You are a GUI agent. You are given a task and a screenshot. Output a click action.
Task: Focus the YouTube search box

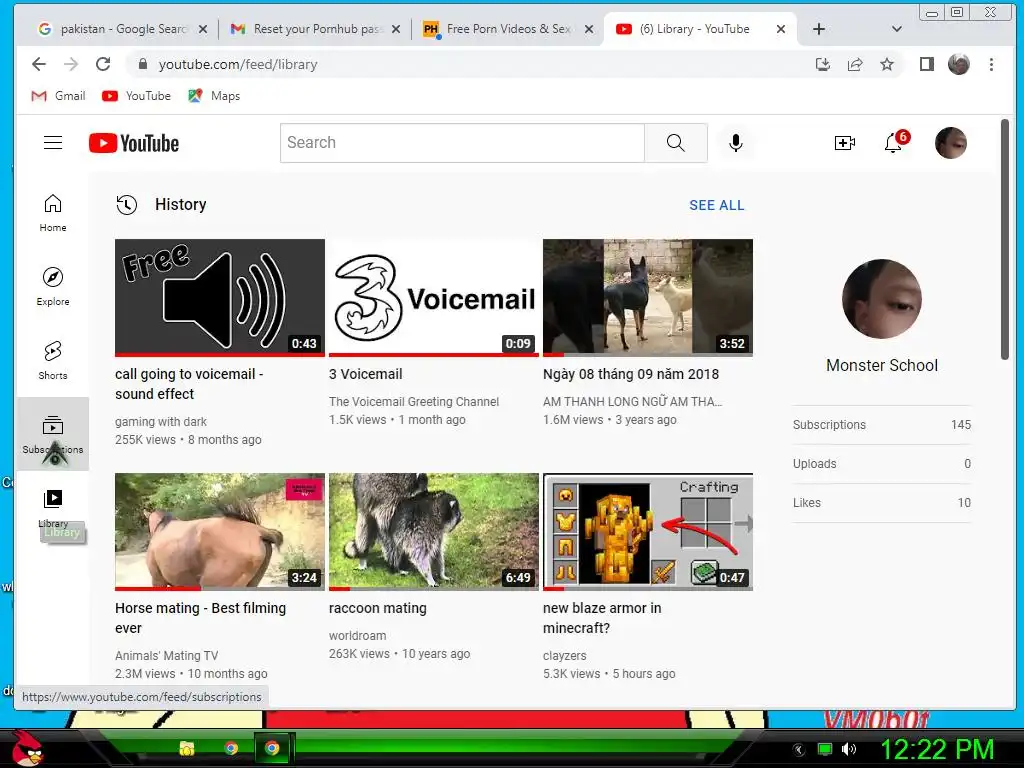click(462, 142)
